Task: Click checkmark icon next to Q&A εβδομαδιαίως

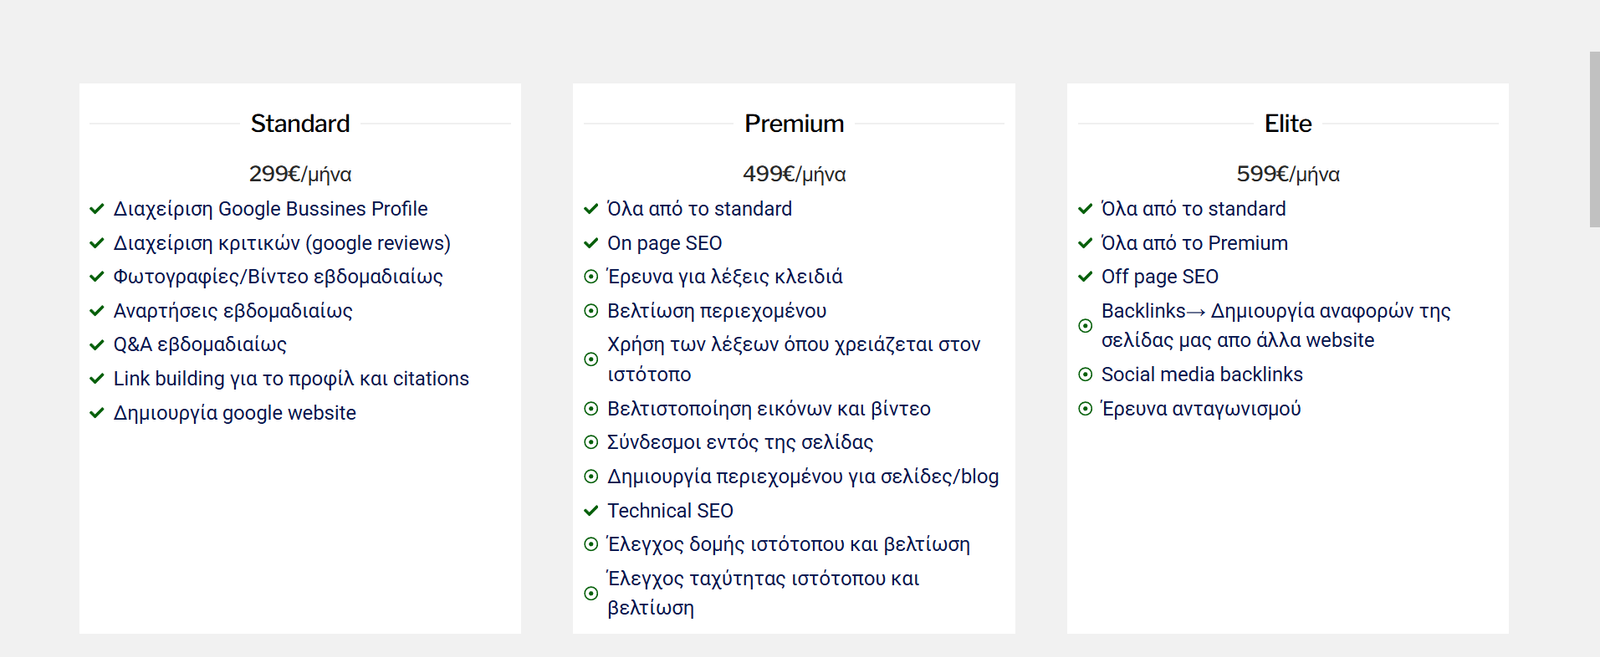Action: (x=97, y=345)
